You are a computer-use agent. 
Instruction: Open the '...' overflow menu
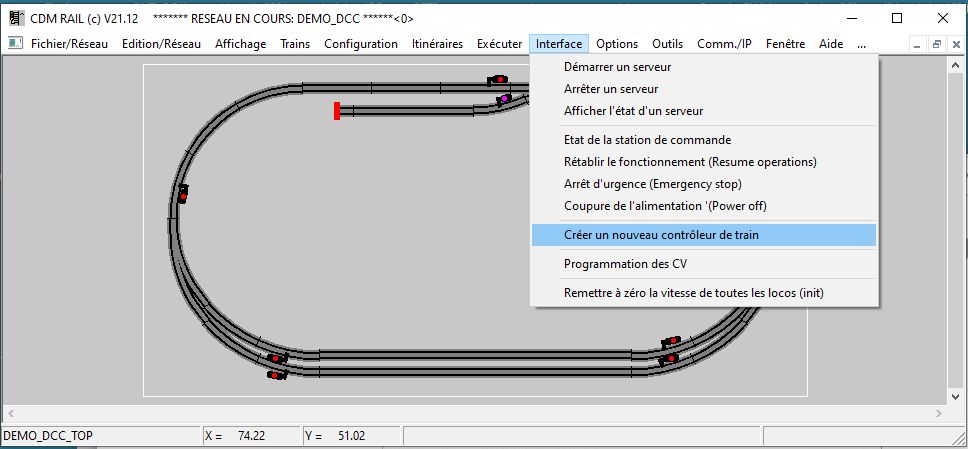(x=862, y=44)
